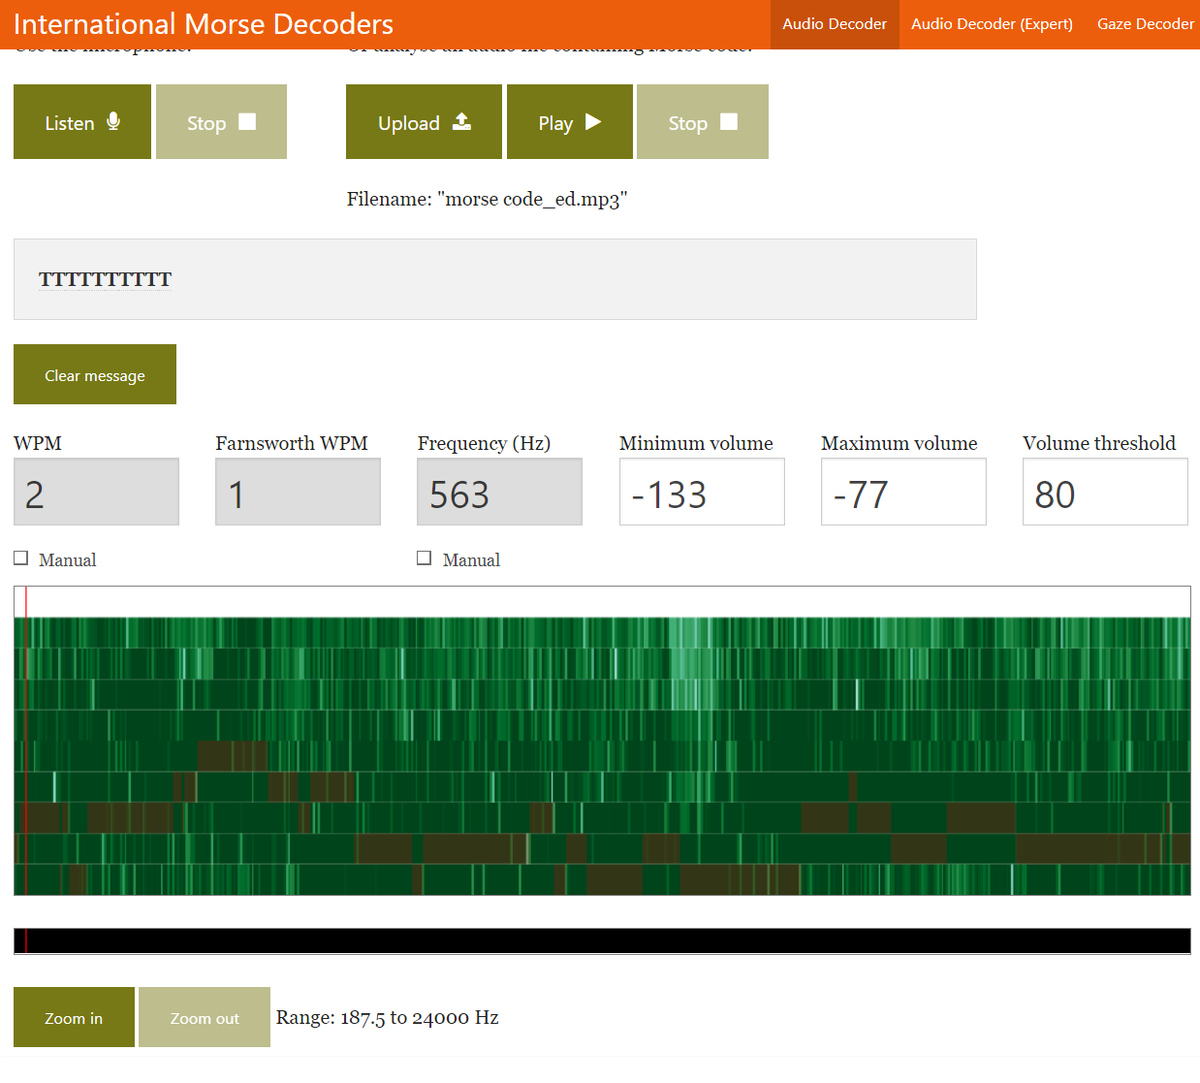Viewport: 1200px width, 1083px height.
Task: Click the "Range: 187.5 to 24000 Hz" text
Action: [x=387, y=1018]
